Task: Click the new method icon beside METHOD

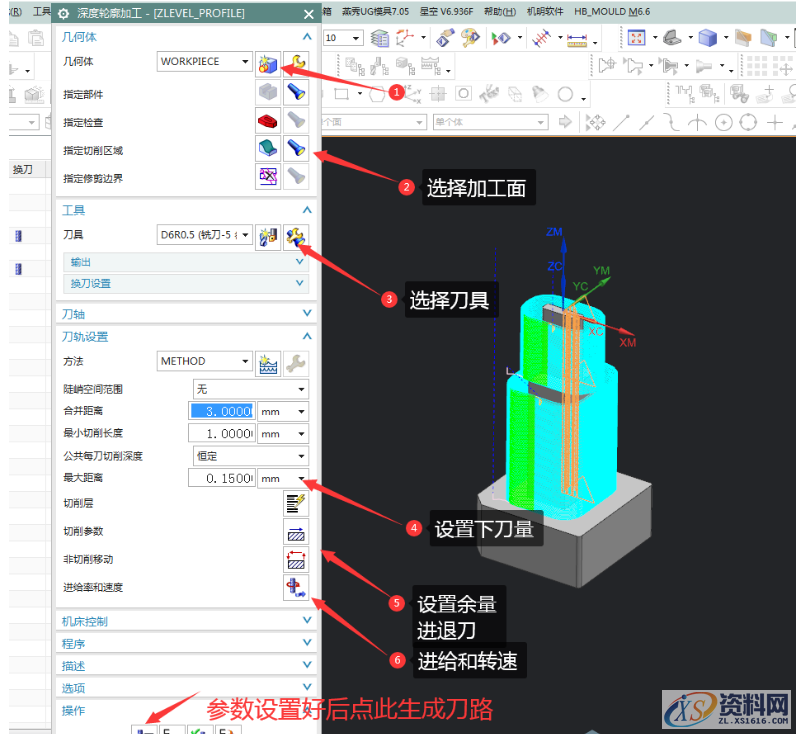Action: [268, 363]
